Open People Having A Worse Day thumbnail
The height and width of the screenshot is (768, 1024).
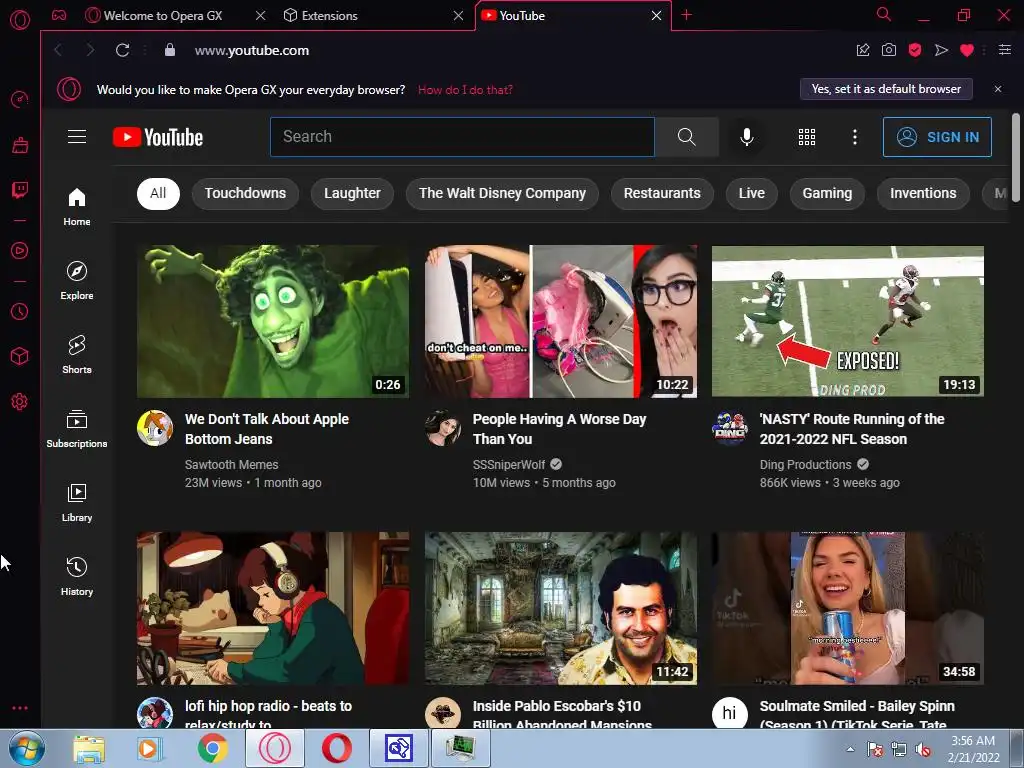pos(560,321)
